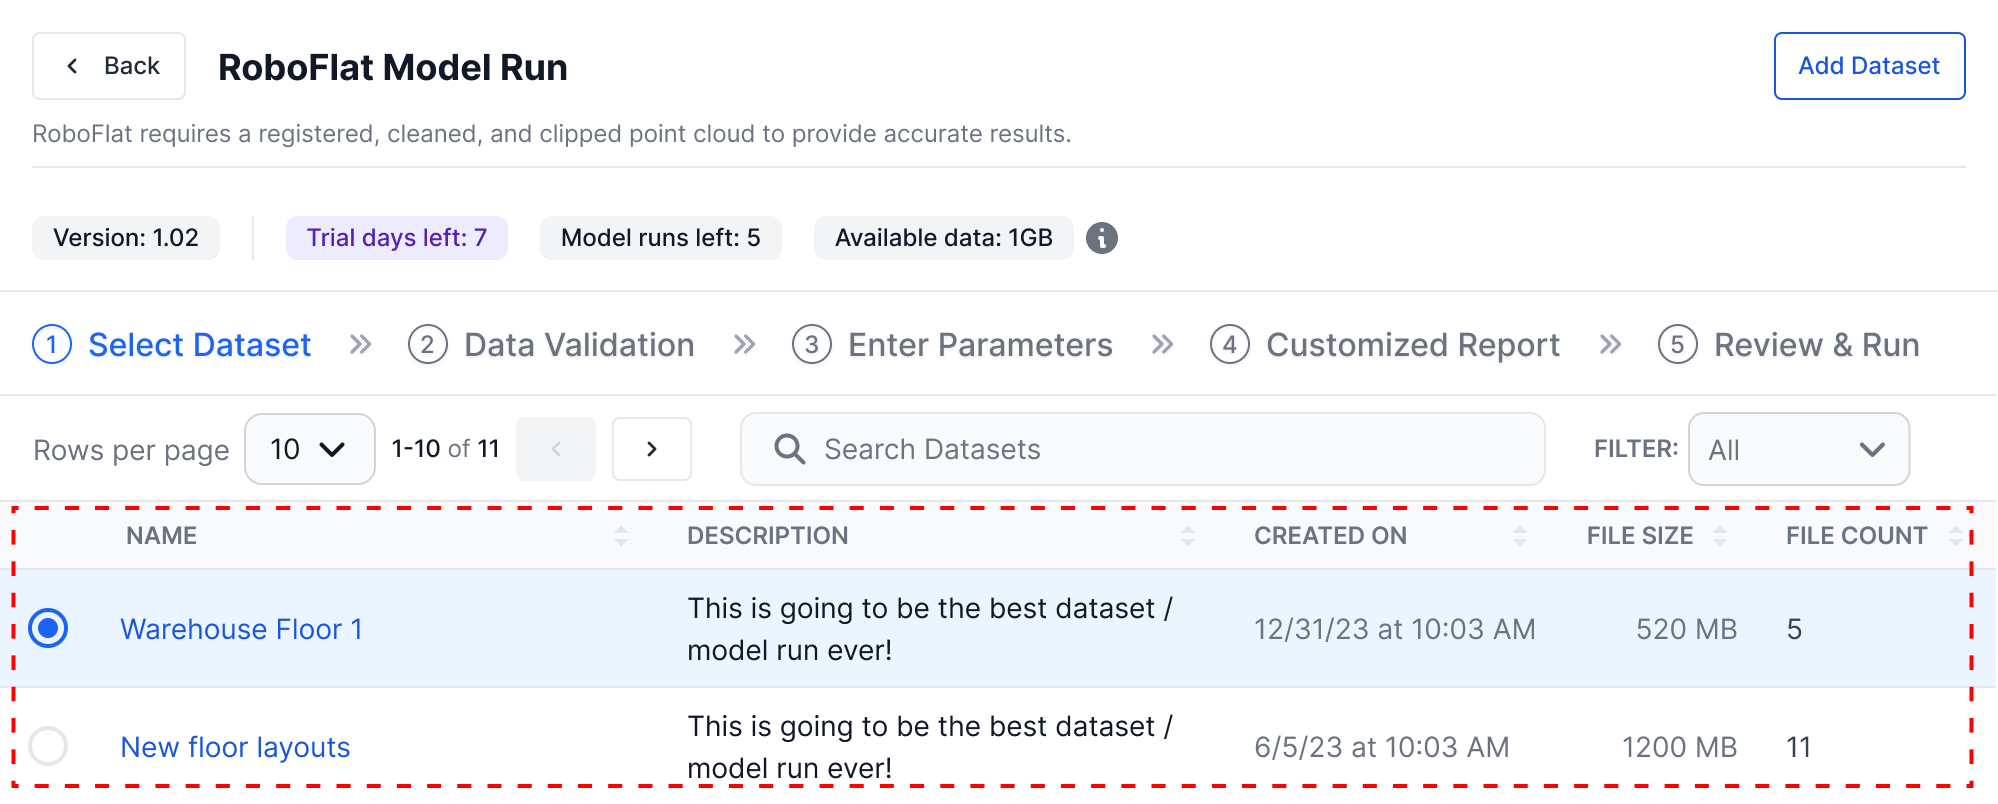The image size is (1998, 804).
Task: Go to the next page of datasets
Action: click(652, 449)
